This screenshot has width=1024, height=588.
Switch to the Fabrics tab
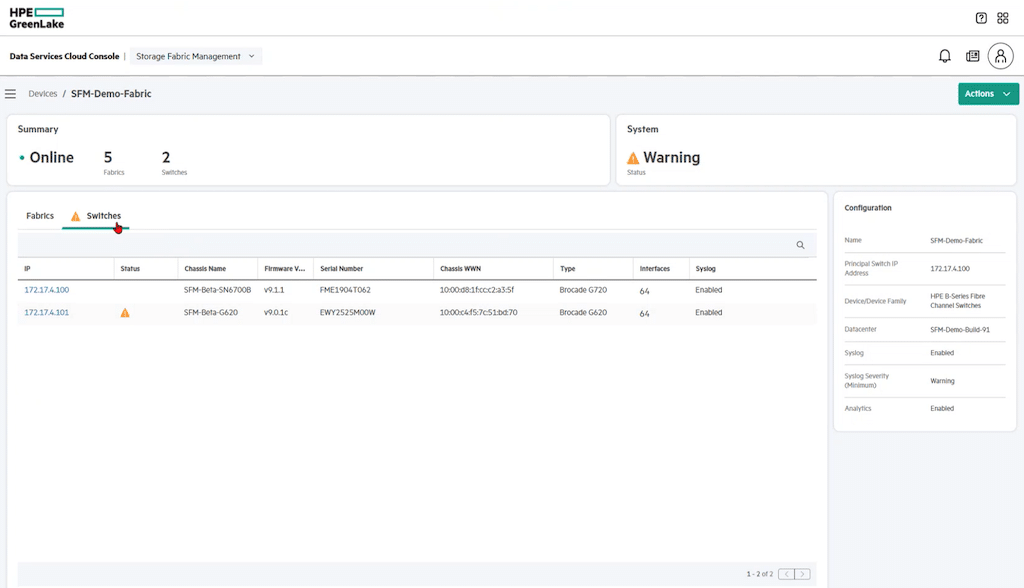coord(40,216)
